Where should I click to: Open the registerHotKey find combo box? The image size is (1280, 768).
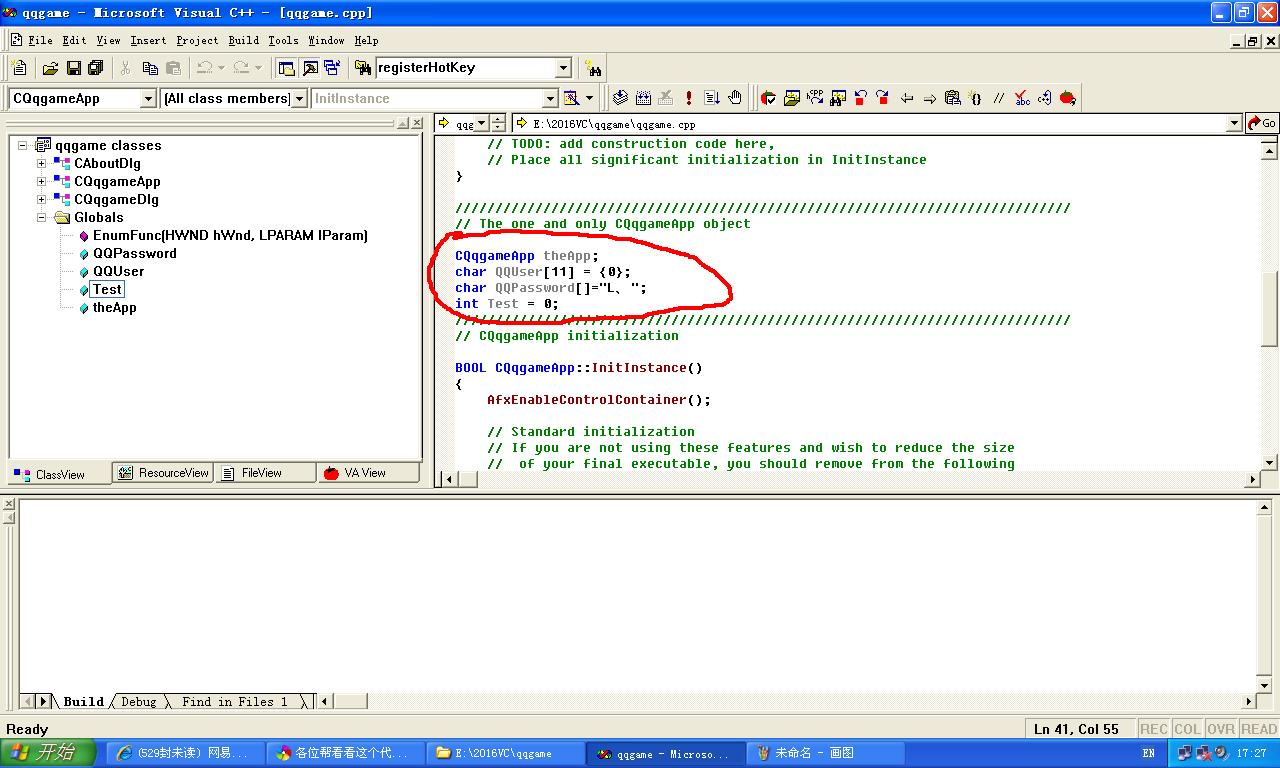tap(563, 68)
